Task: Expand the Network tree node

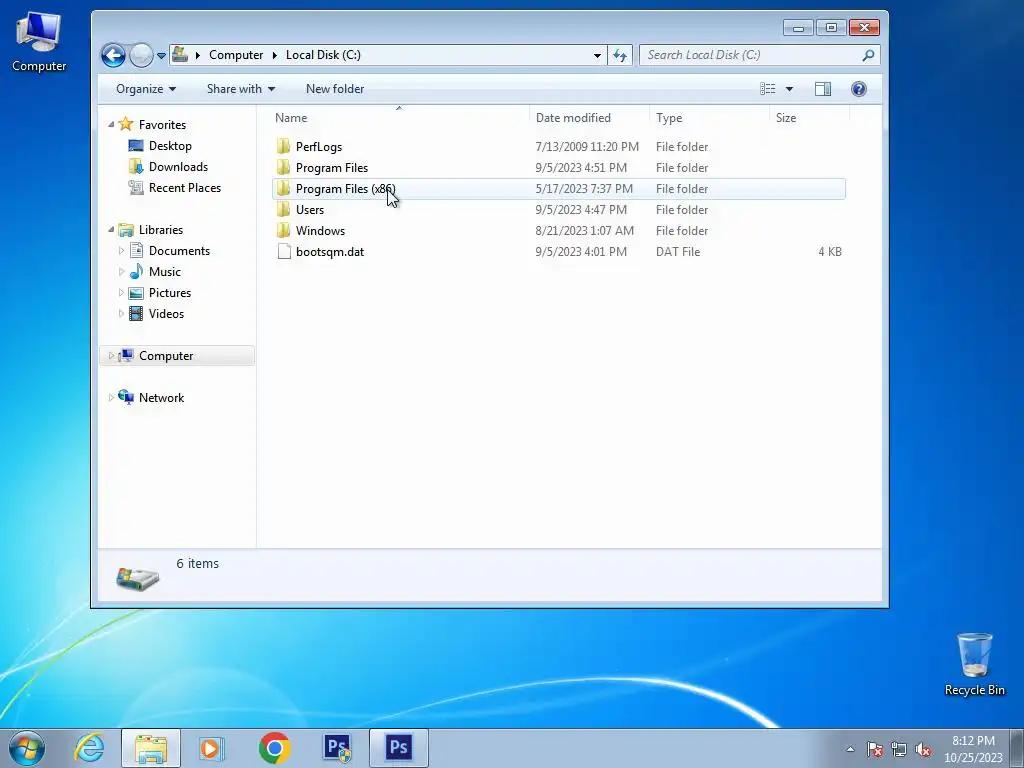Action: tap(111, 397)
